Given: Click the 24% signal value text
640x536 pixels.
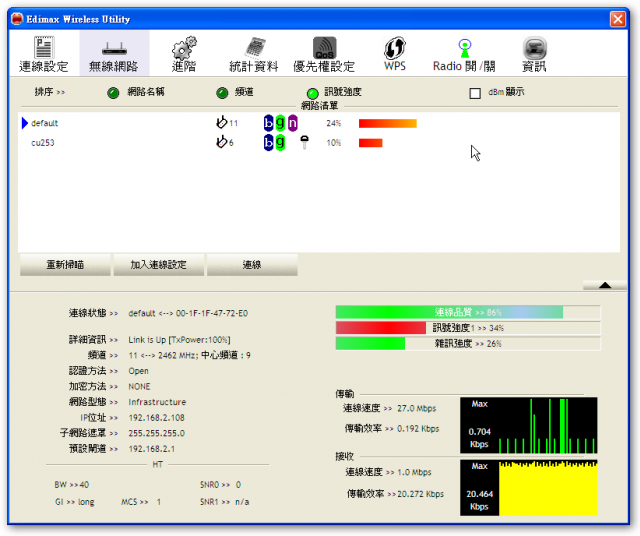Looking at the screenshot, I should pos(333,123).
